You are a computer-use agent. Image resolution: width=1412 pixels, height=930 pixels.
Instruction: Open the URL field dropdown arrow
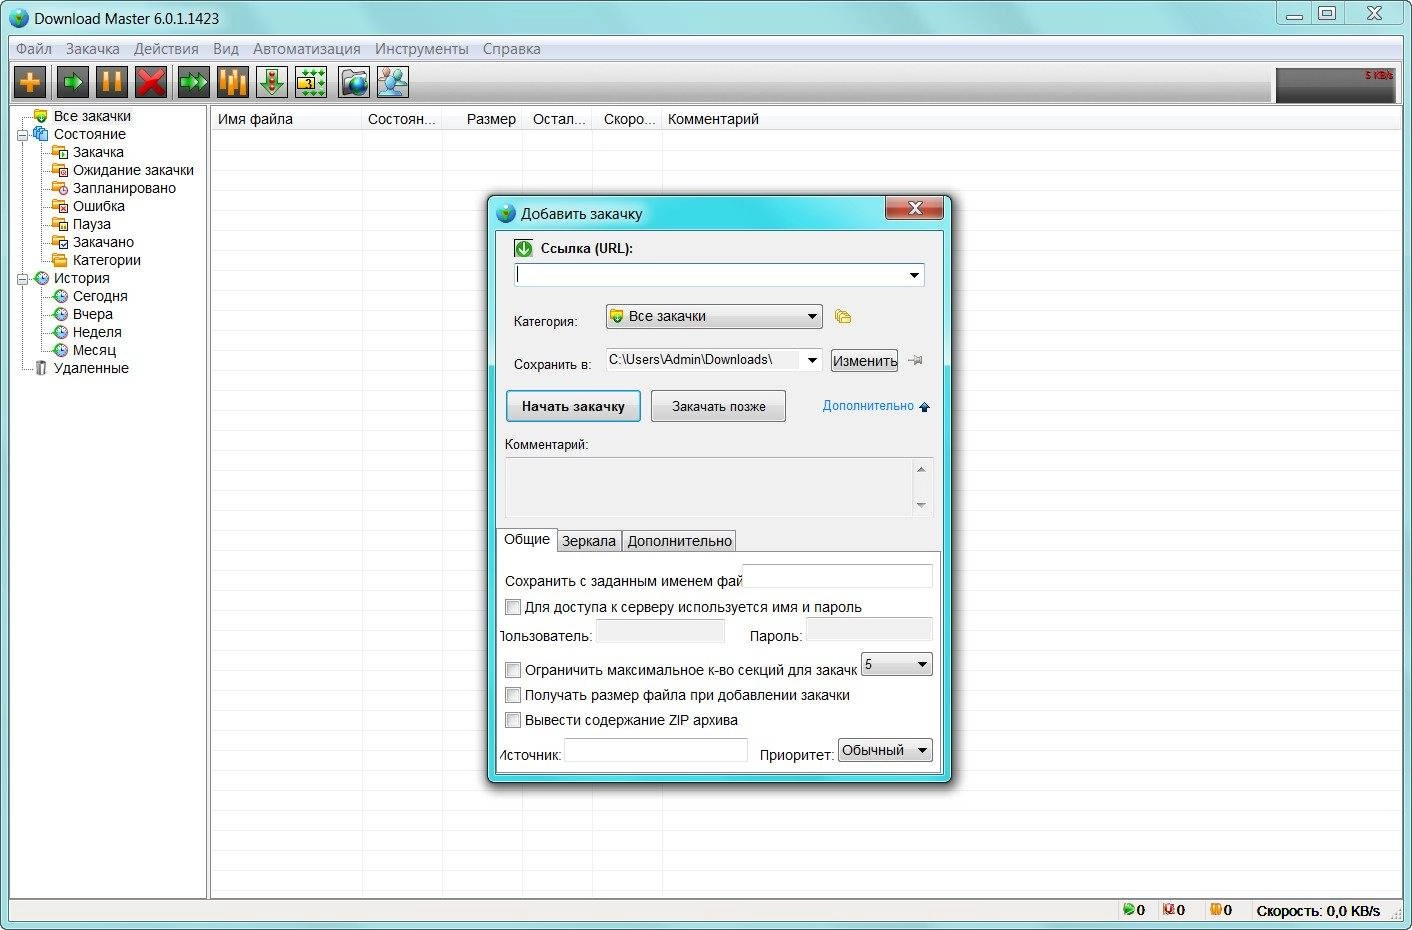pyautogui.click(x=914, y=275)
